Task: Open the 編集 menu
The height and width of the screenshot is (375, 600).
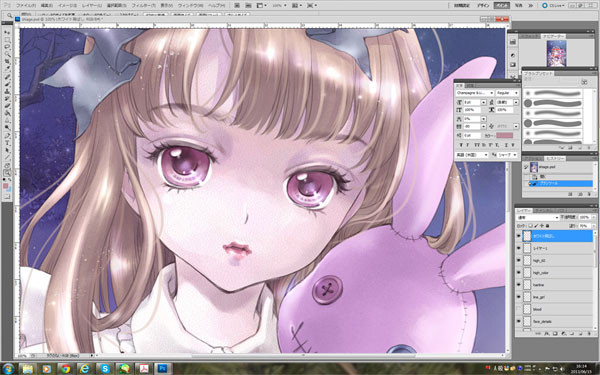Action: [x=47, y=6]
